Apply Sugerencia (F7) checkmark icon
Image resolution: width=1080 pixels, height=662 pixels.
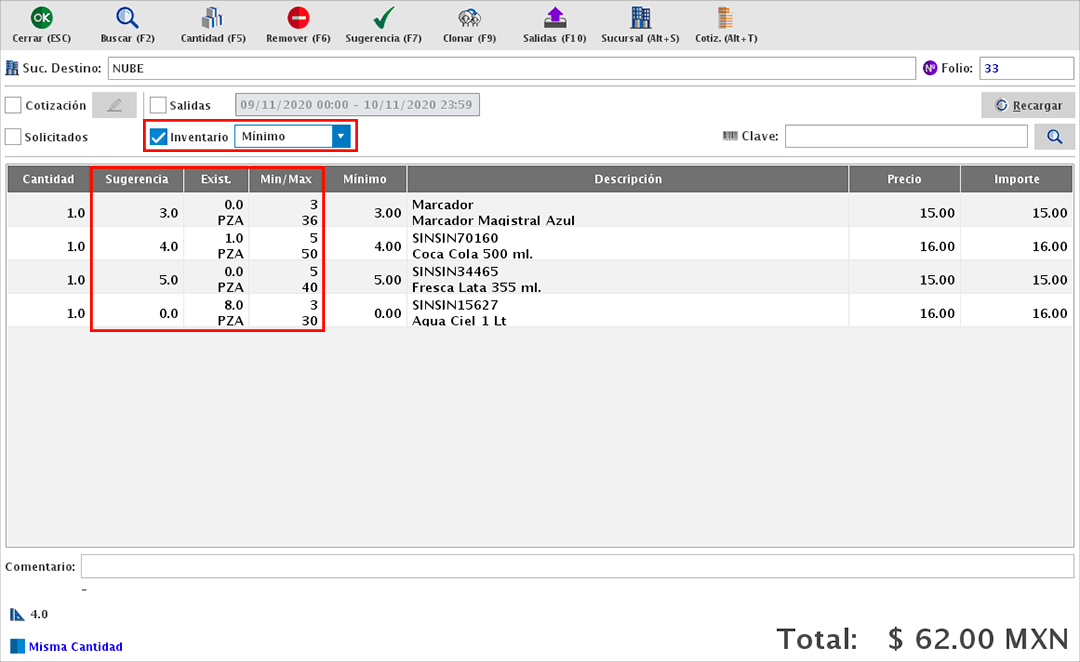(383, 18)
